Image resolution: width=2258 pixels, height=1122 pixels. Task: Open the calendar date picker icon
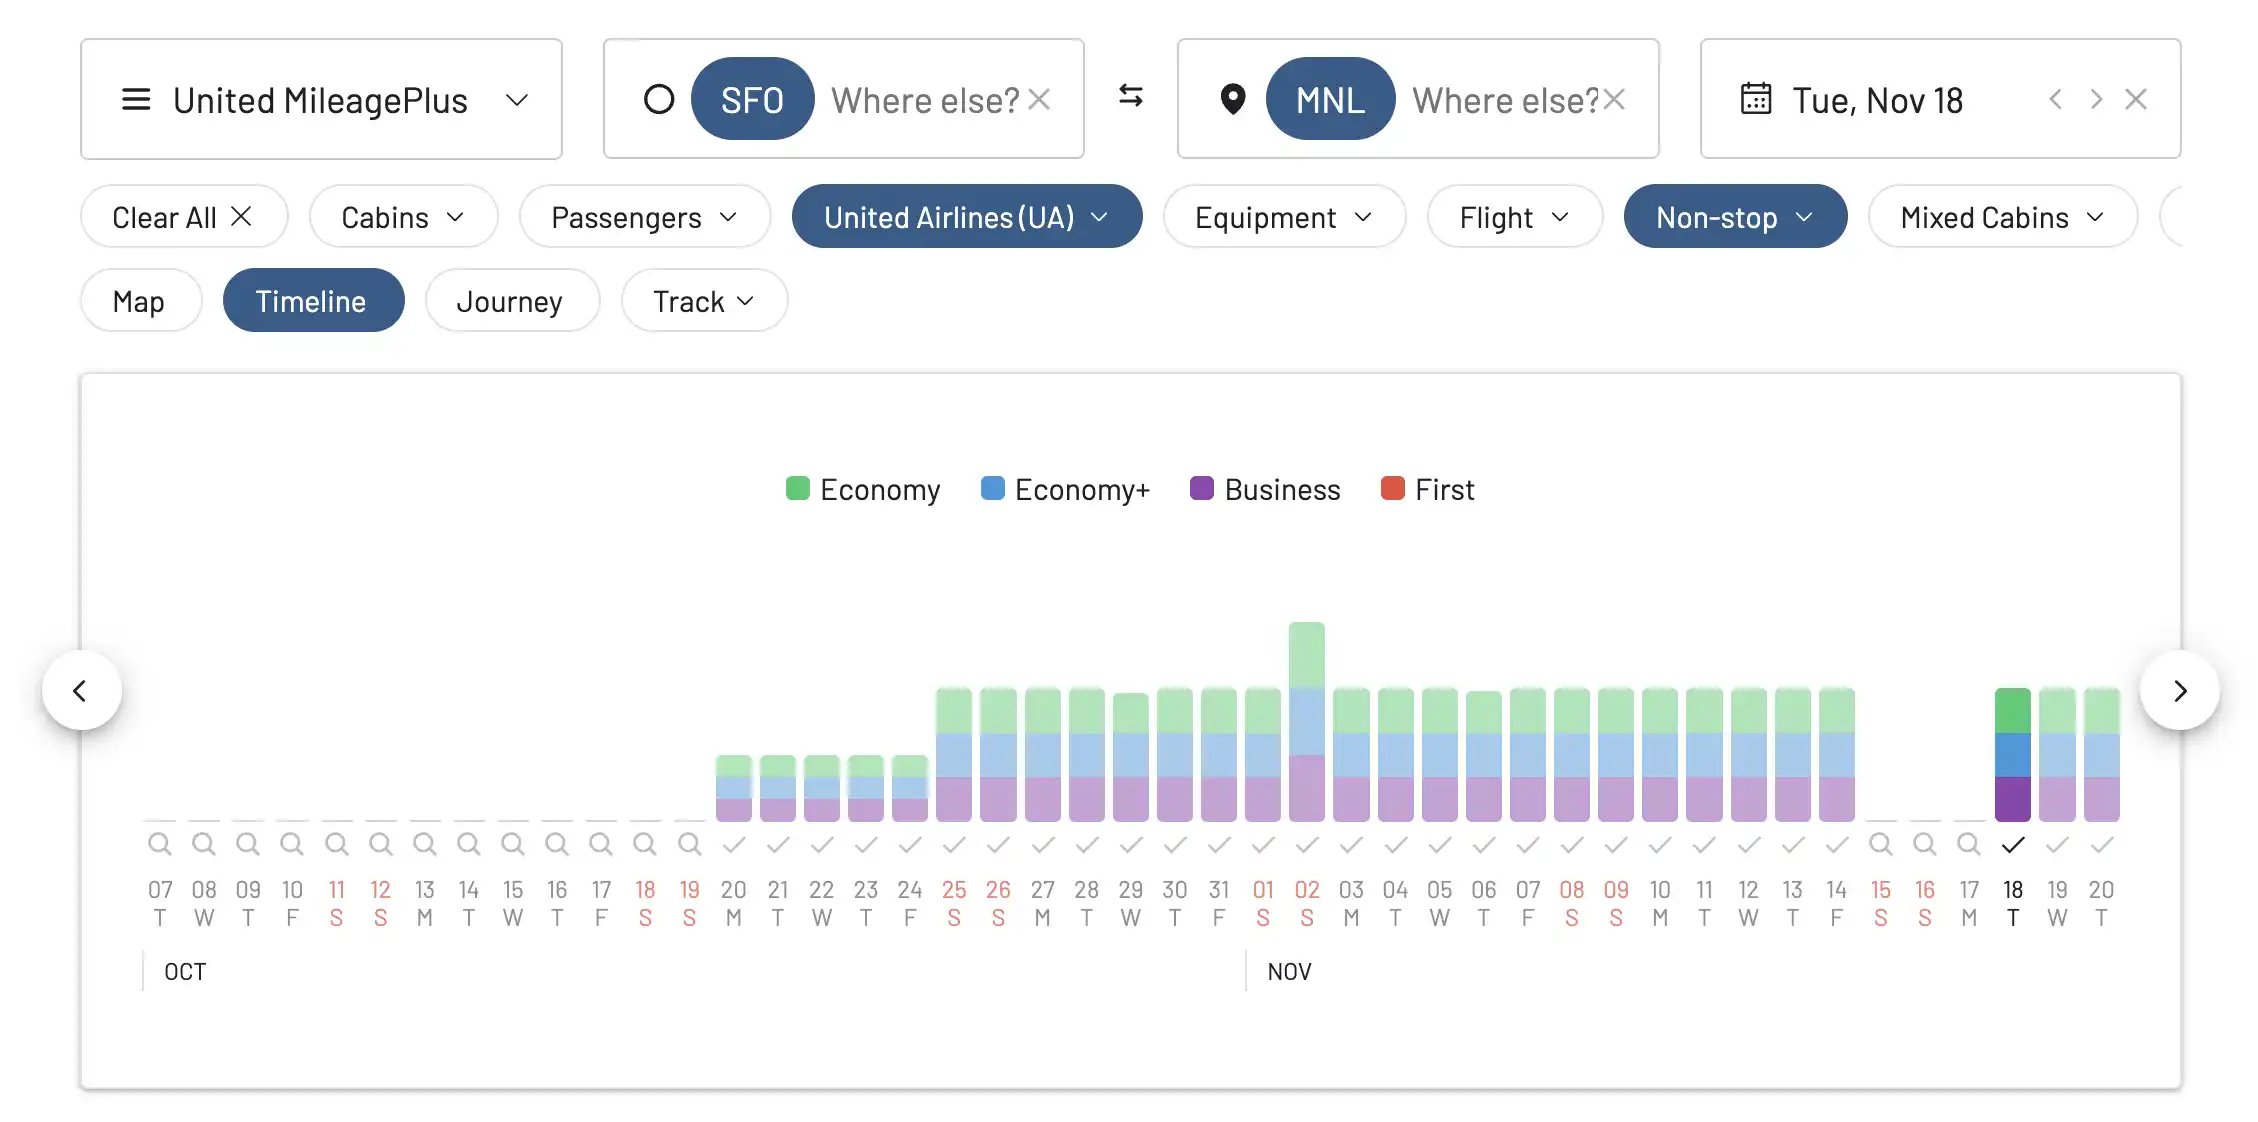1756,99
